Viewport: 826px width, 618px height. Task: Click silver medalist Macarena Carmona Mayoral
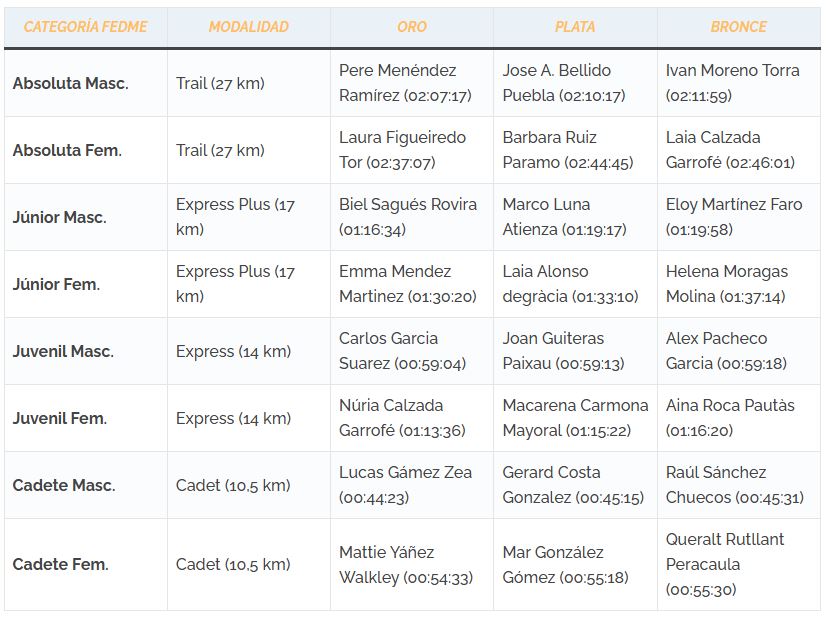click(575, 418)
